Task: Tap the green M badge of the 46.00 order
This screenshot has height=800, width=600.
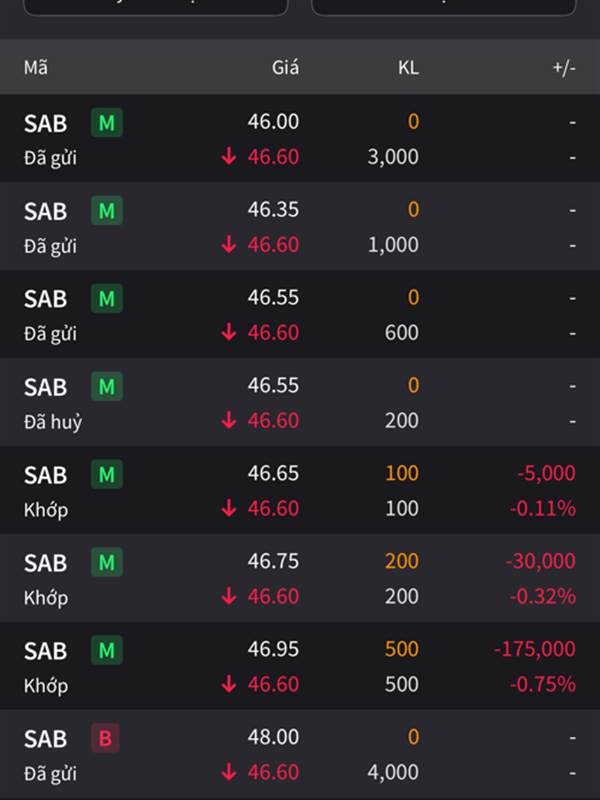Action: (x=107, y=122)
